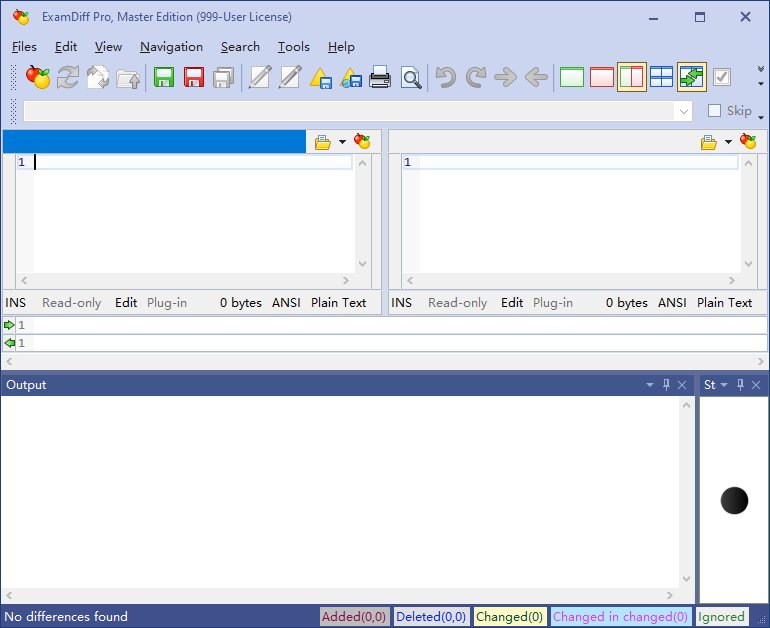Click the save both files gray floppies icon
The image size is (770, 628).
(223, 77)
